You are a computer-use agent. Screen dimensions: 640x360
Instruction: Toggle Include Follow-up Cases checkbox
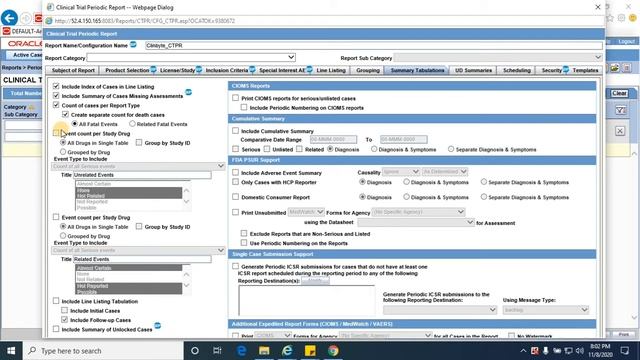coord(64,320)
